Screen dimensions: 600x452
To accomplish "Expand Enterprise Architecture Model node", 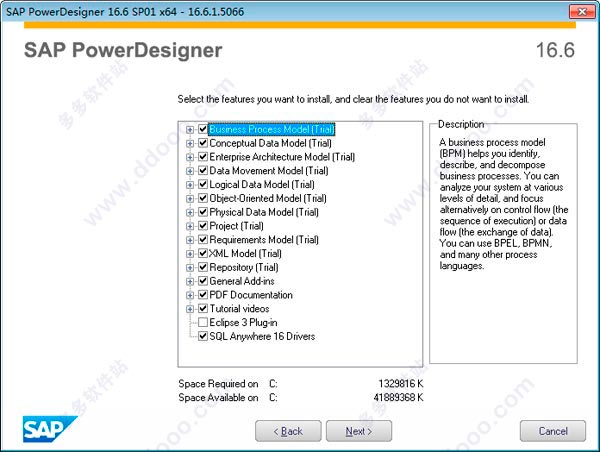I will coord(189,157).
